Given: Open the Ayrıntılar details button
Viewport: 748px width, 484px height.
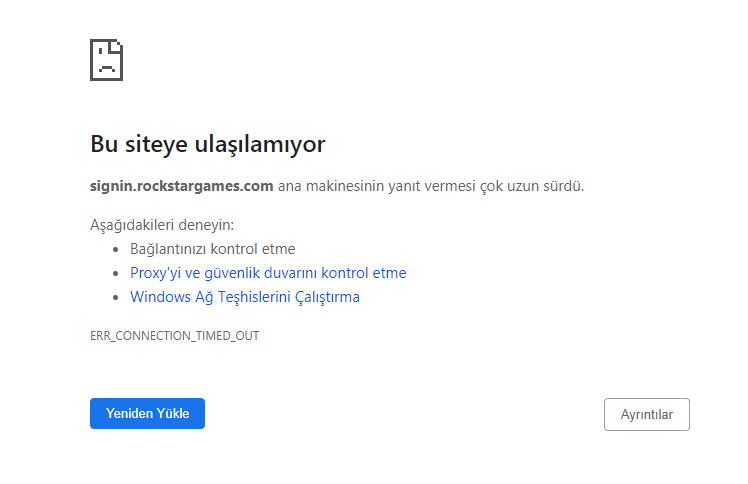Looking at the screenshot, I should 647,414.
